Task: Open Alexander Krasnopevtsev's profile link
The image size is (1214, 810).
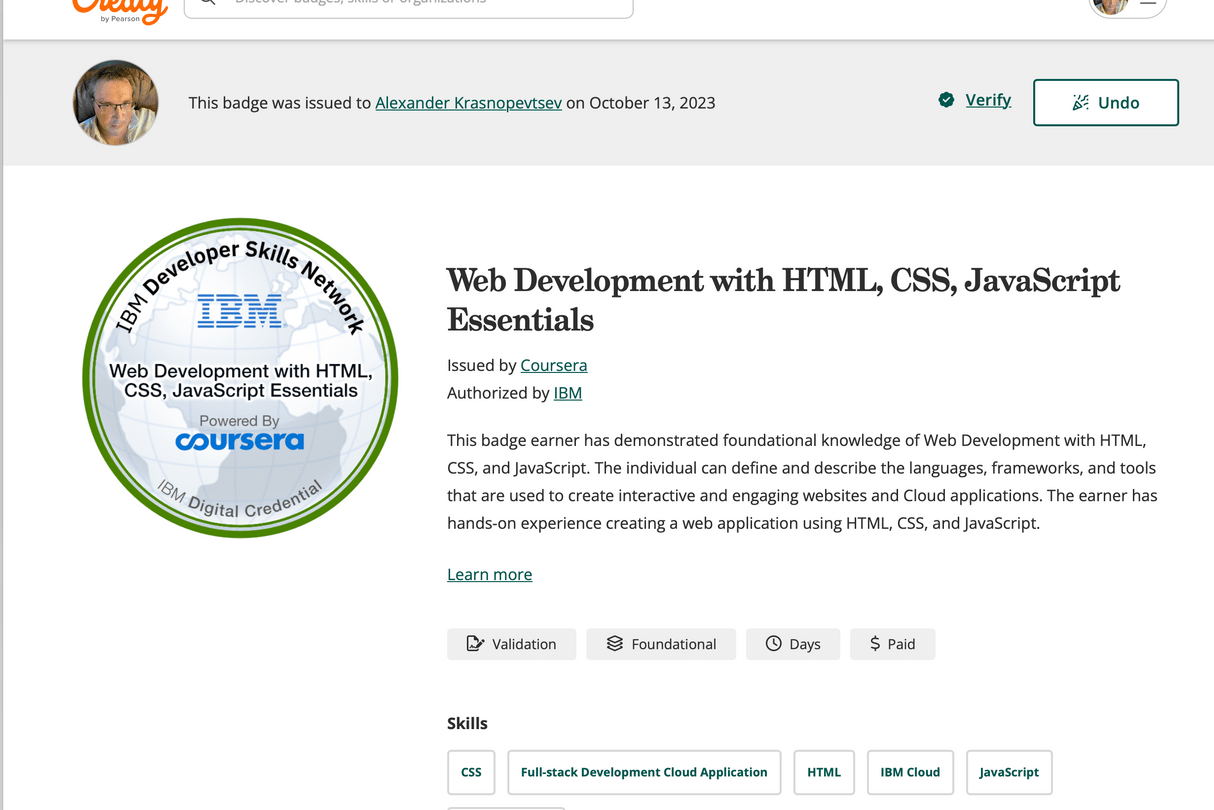Action: [468, 103]
